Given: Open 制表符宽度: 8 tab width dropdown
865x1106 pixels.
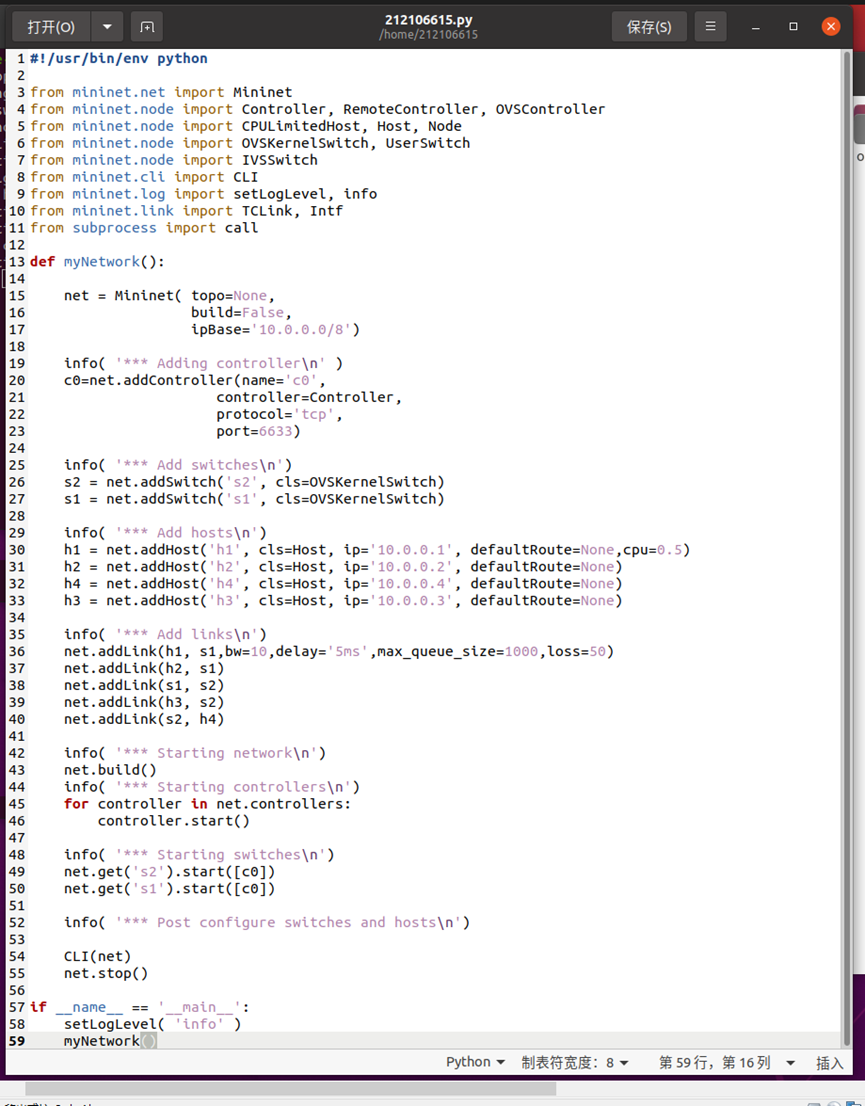Looking at the screenshot, I should [x=574, y=1062].
